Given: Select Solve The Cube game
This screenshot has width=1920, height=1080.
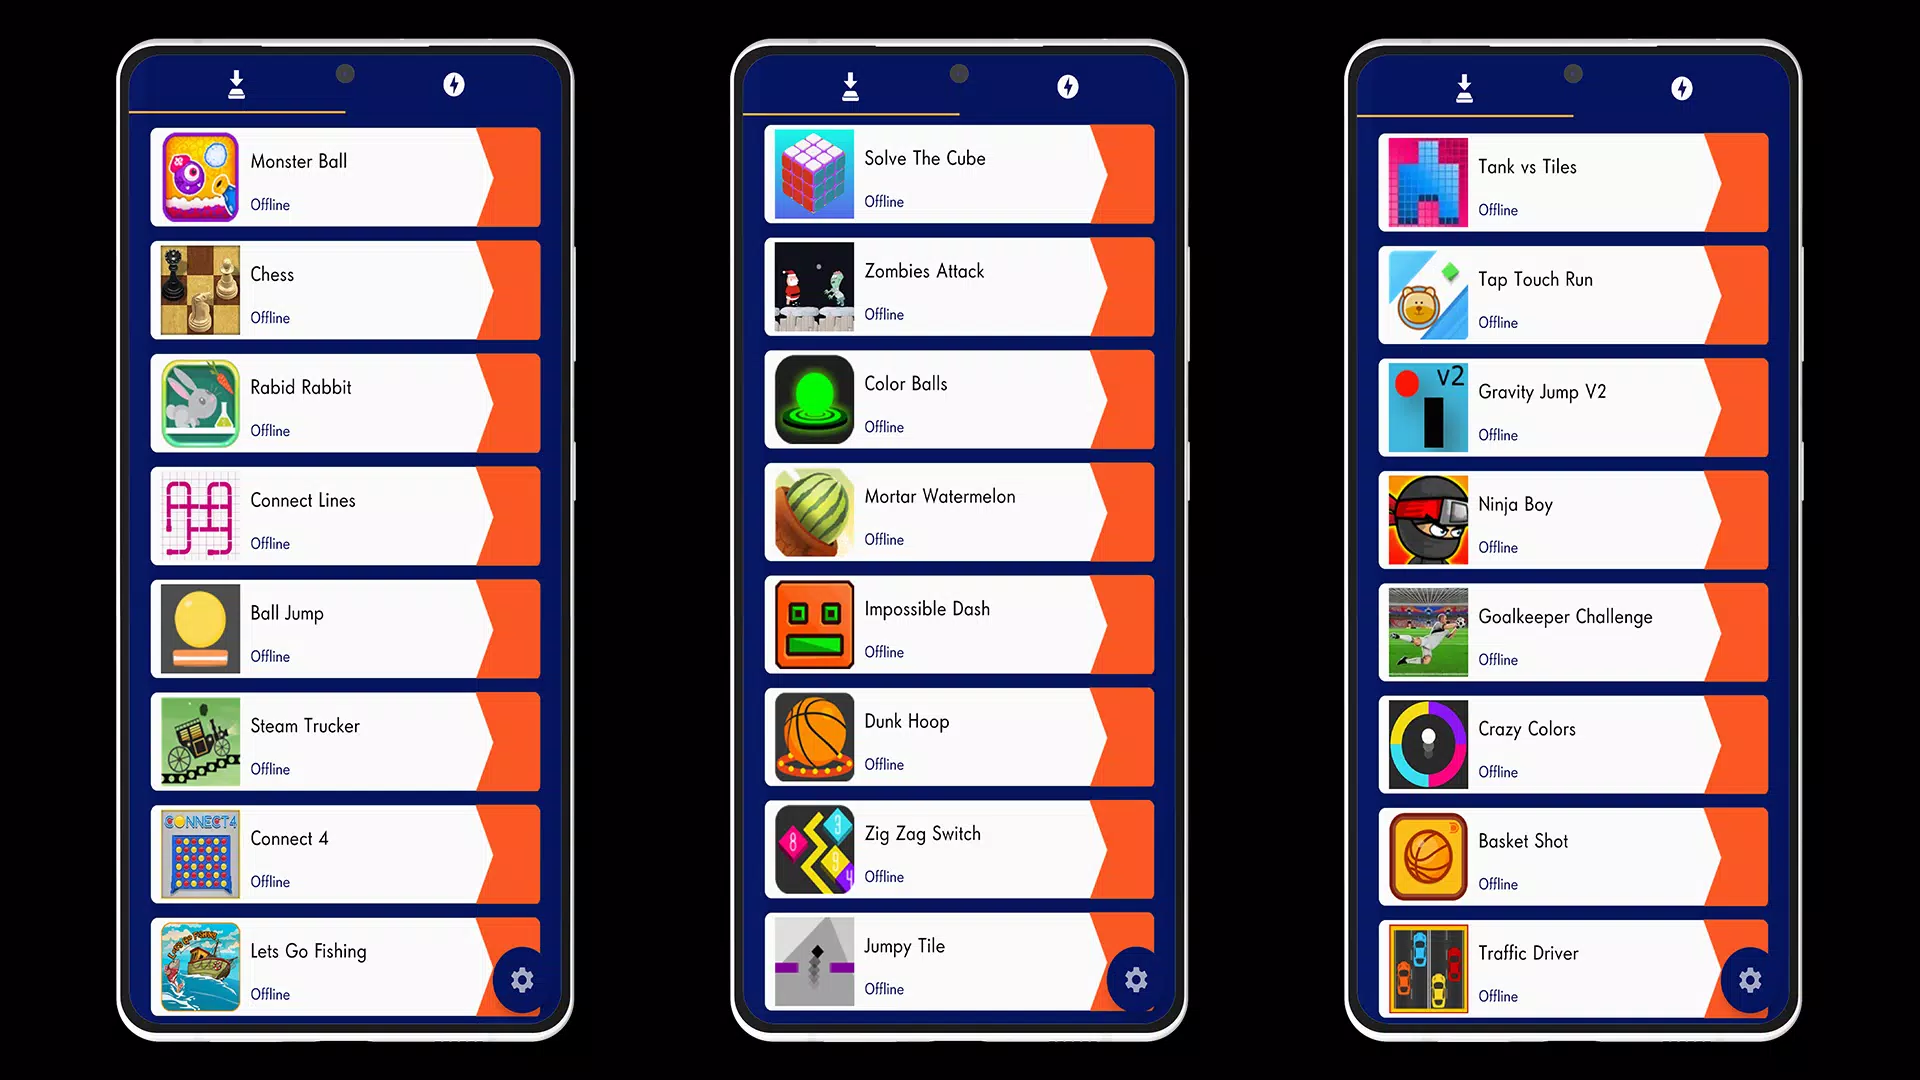Looking at the screenshot, I should tap(959, 175).
